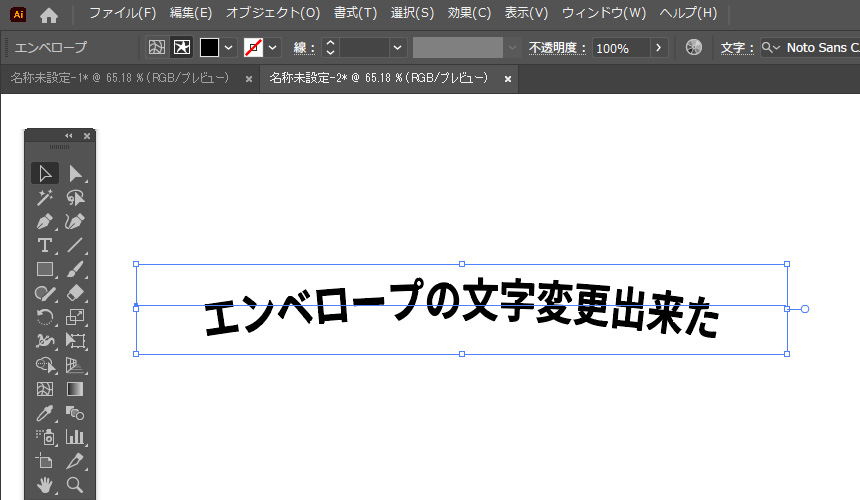The width and height of the screenshot is (860, 500).
Task: Click the black fill color swatch
Action: click(x=209, y=48)
